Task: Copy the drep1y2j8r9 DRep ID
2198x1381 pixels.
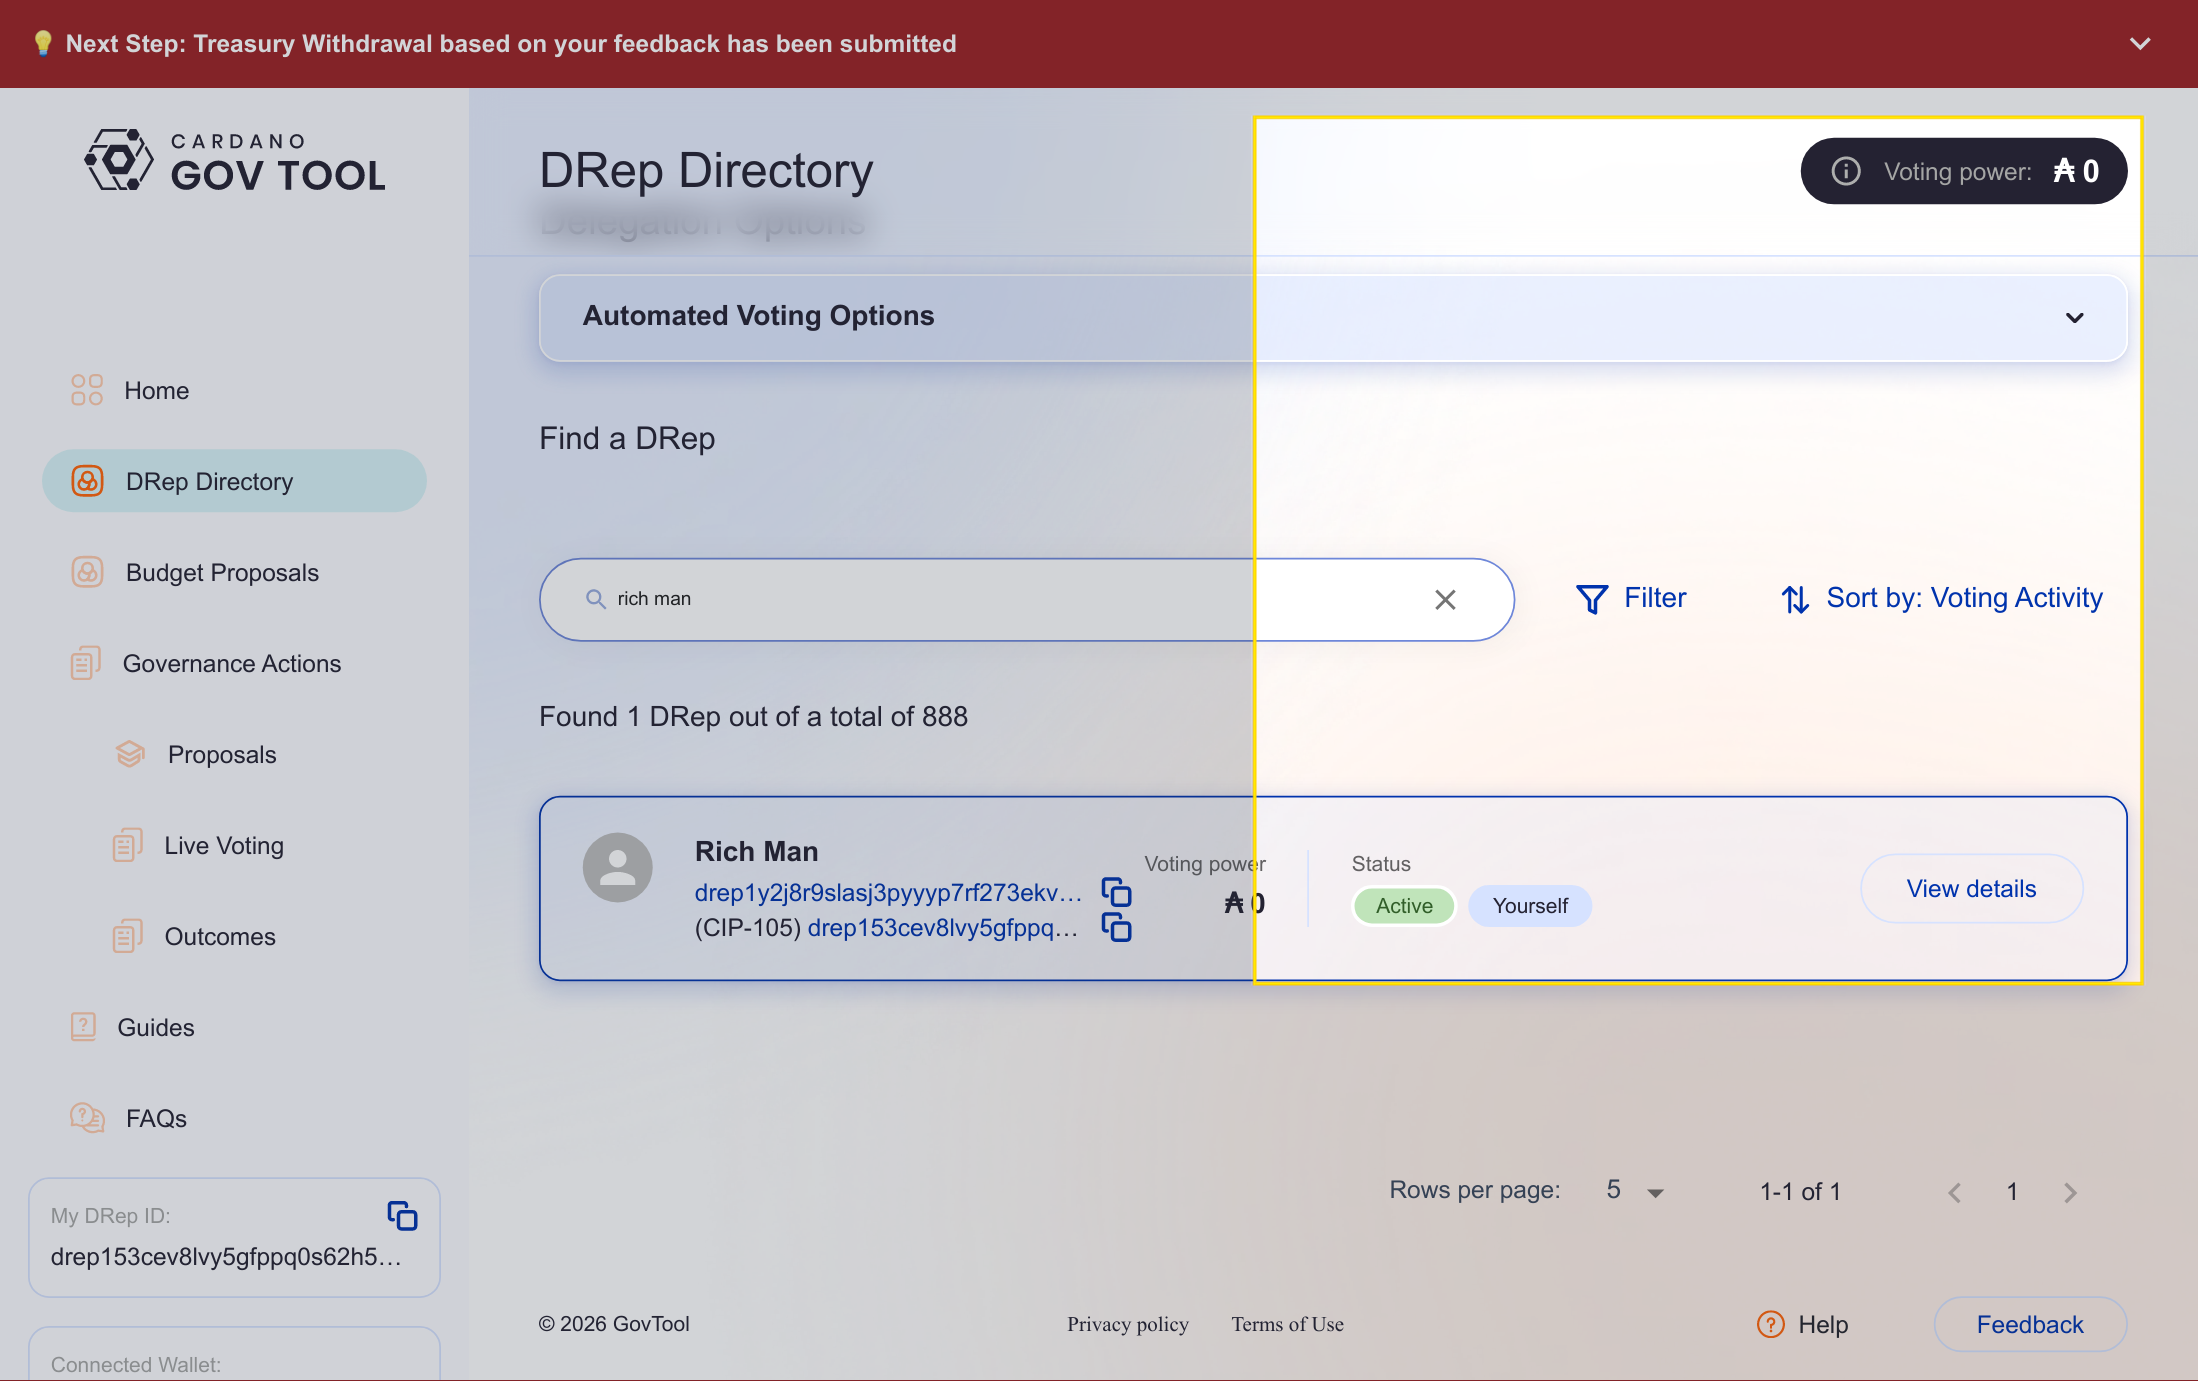Action: pyautogui.click(x=1116, y=891)
